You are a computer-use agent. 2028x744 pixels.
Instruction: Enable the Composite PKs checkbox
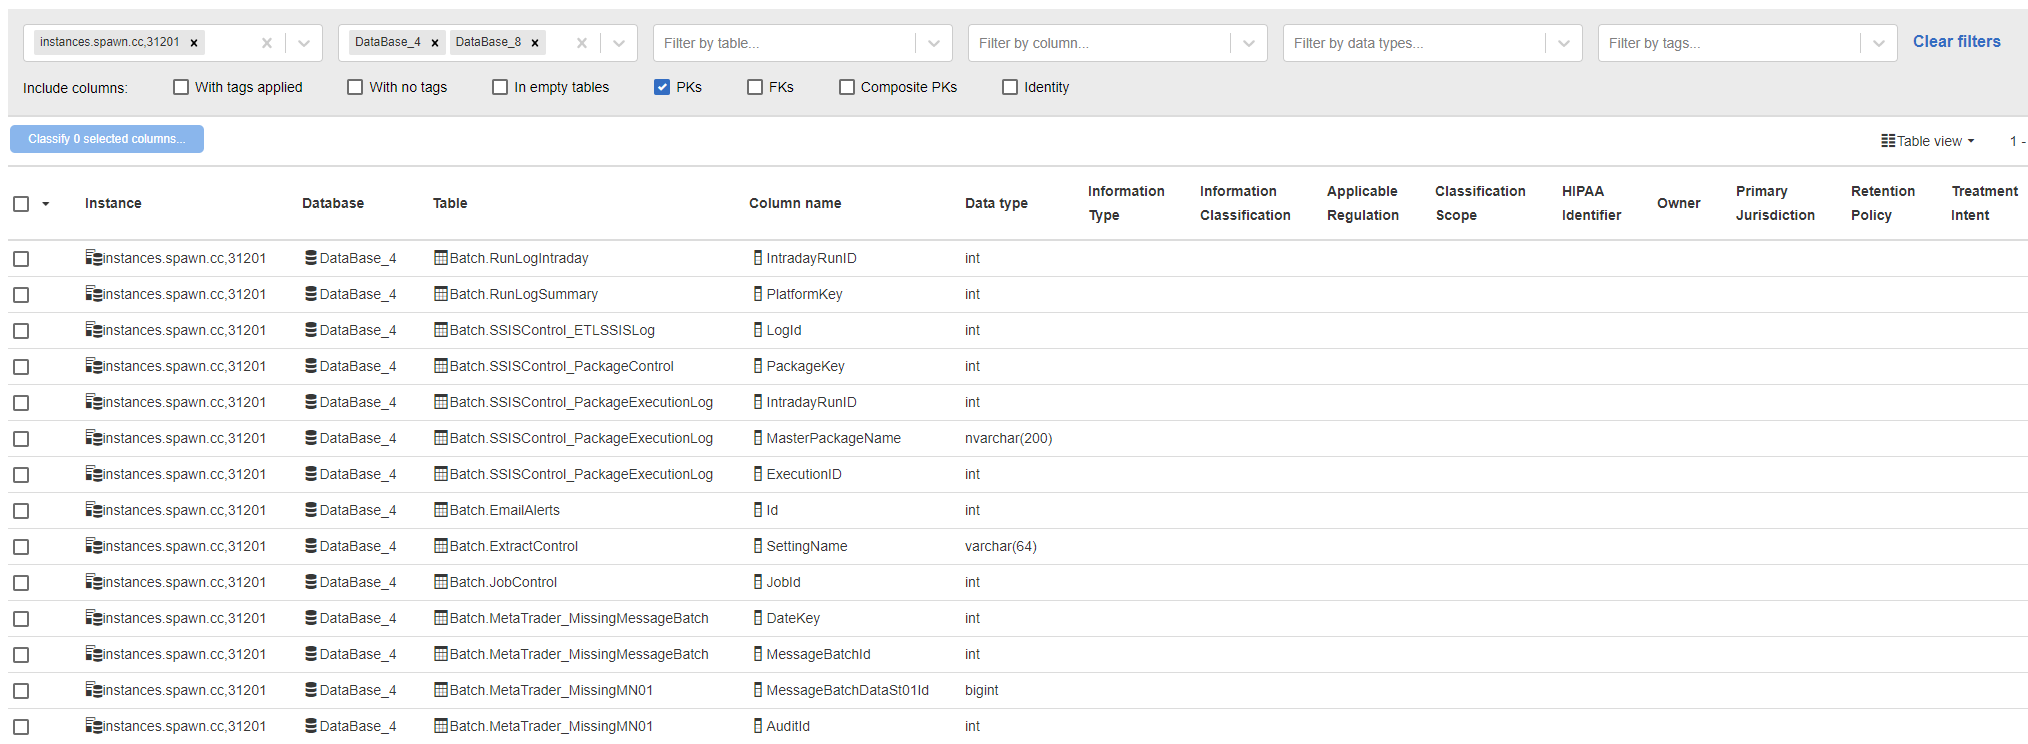point(847,87)
